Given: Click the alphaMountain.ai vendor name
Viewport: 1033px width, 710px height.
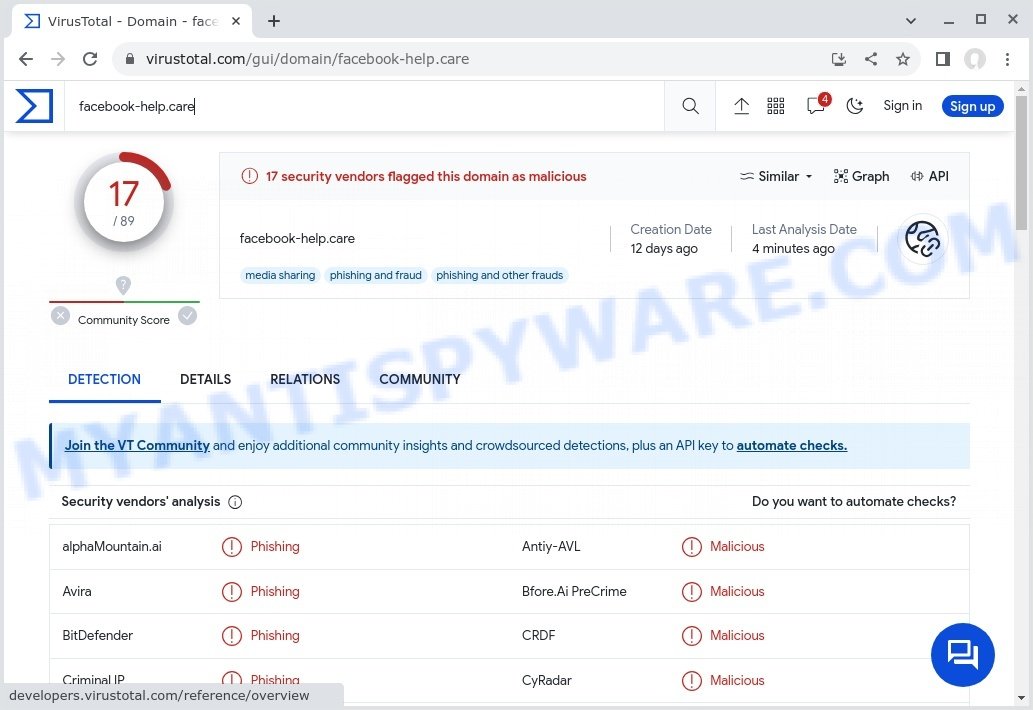Looking at the screenshot, I should point(111,547).
